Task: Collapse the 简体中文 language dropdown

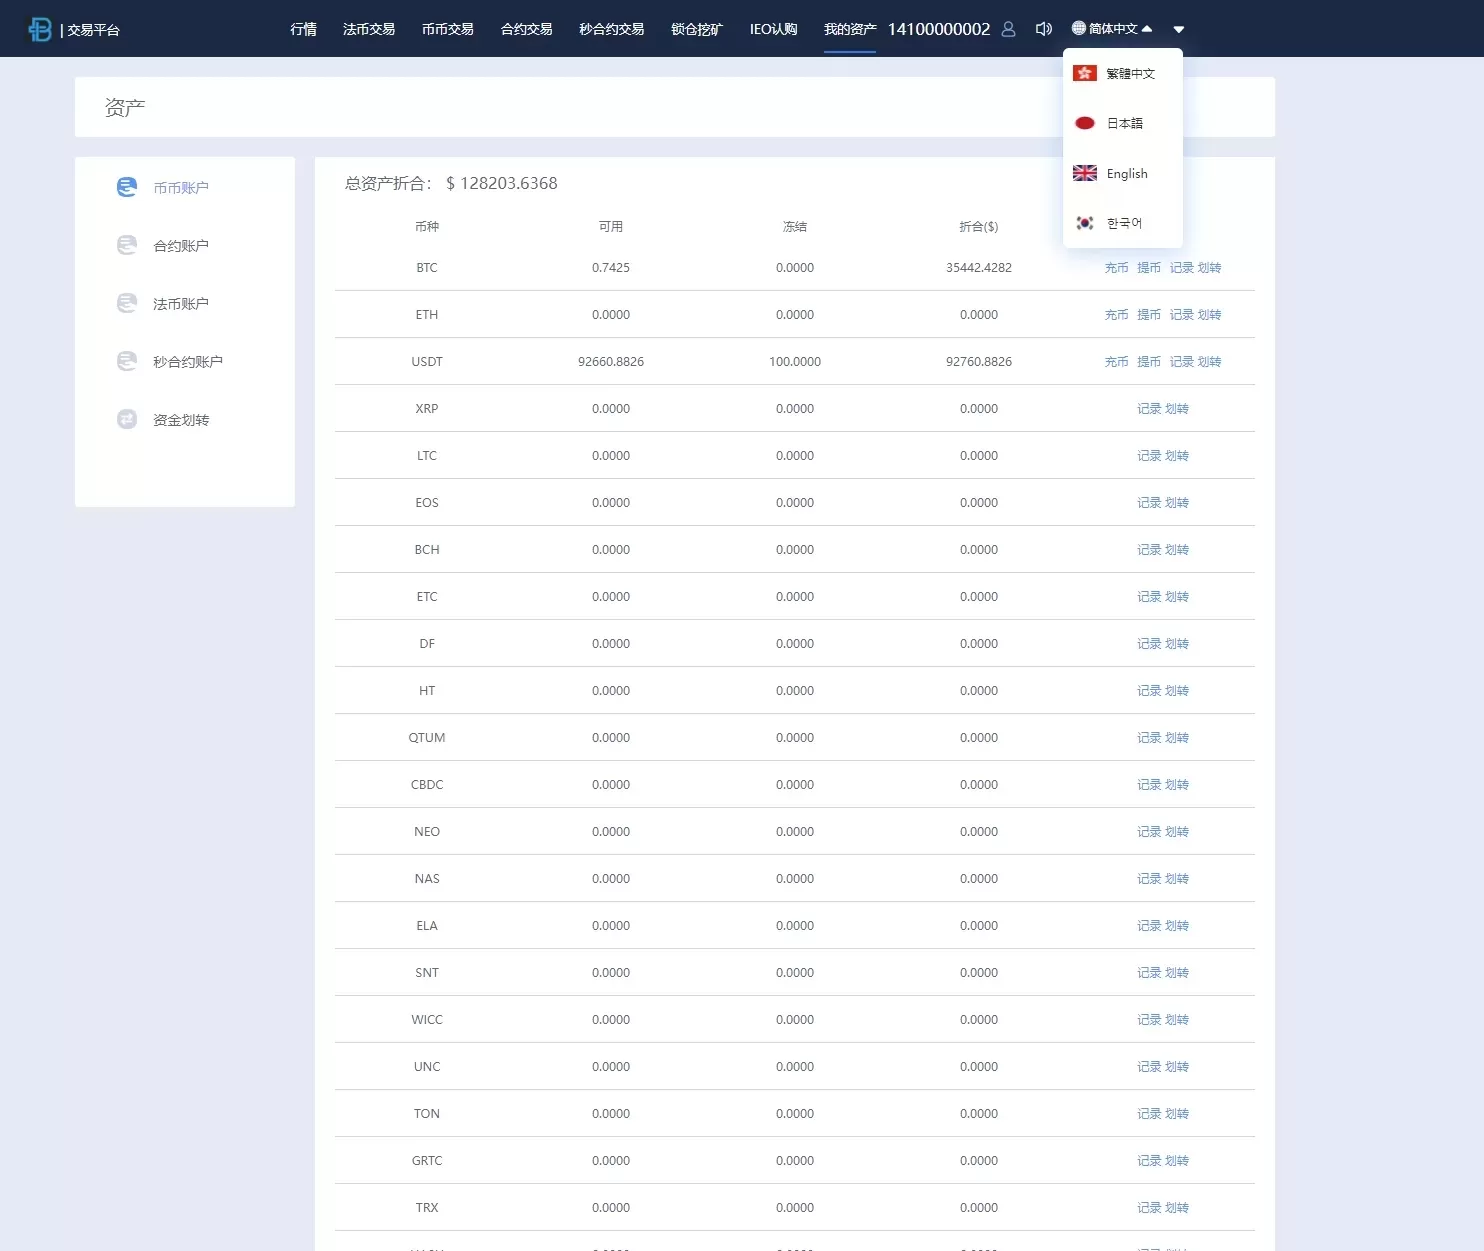Action: (1112, 29)
